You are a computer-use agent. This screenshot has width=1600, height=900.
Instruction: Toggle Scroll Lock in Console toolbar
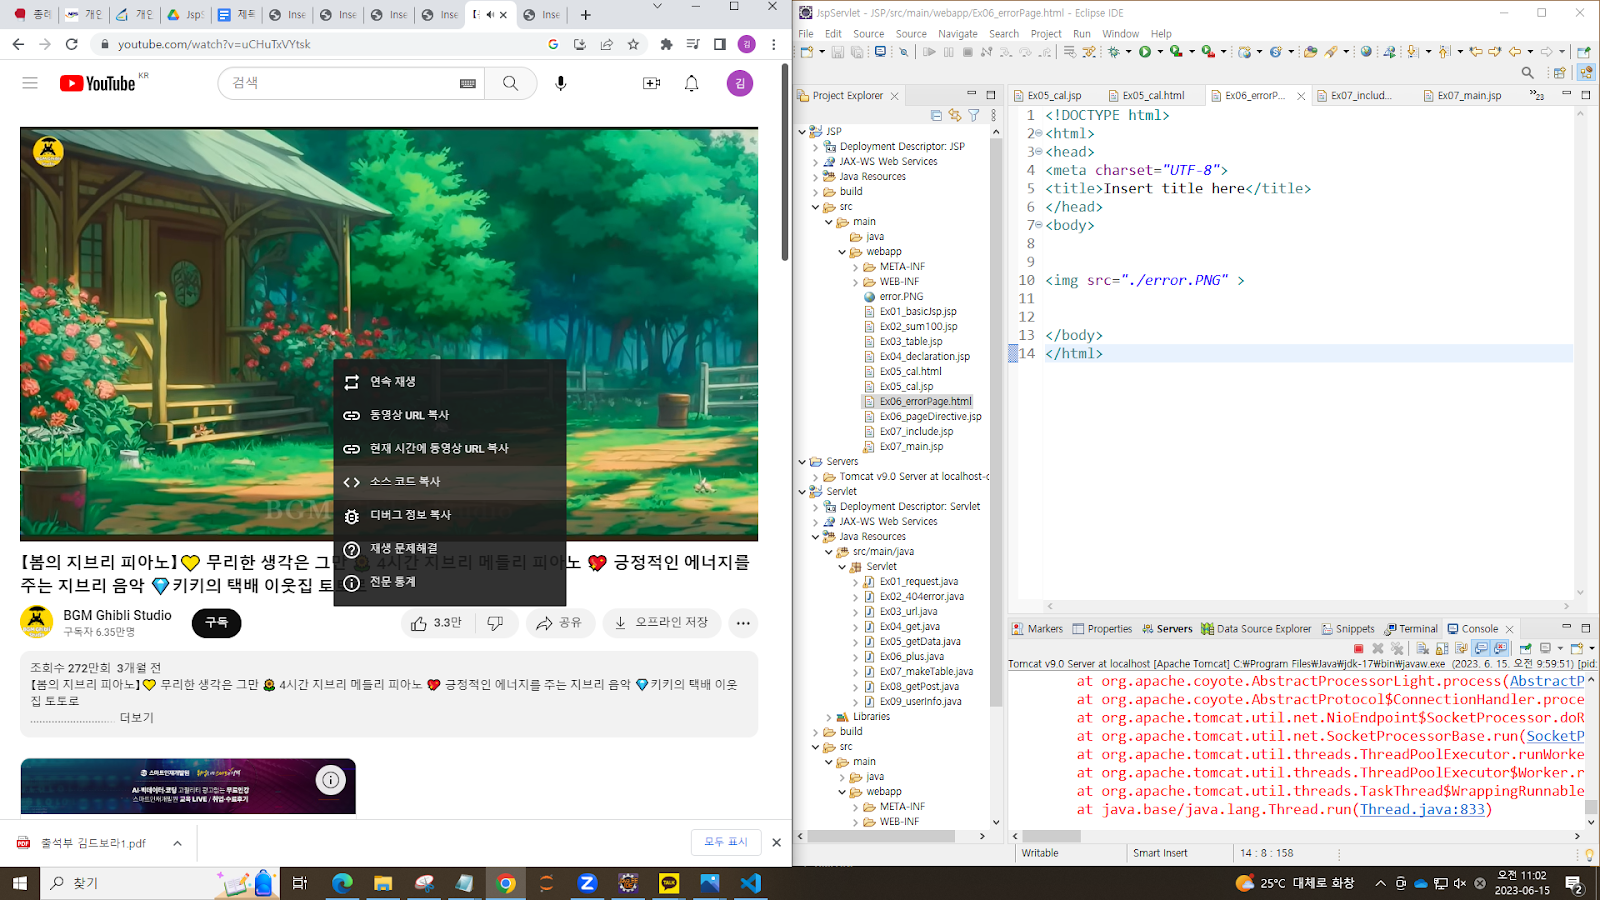coord(1442,648)
